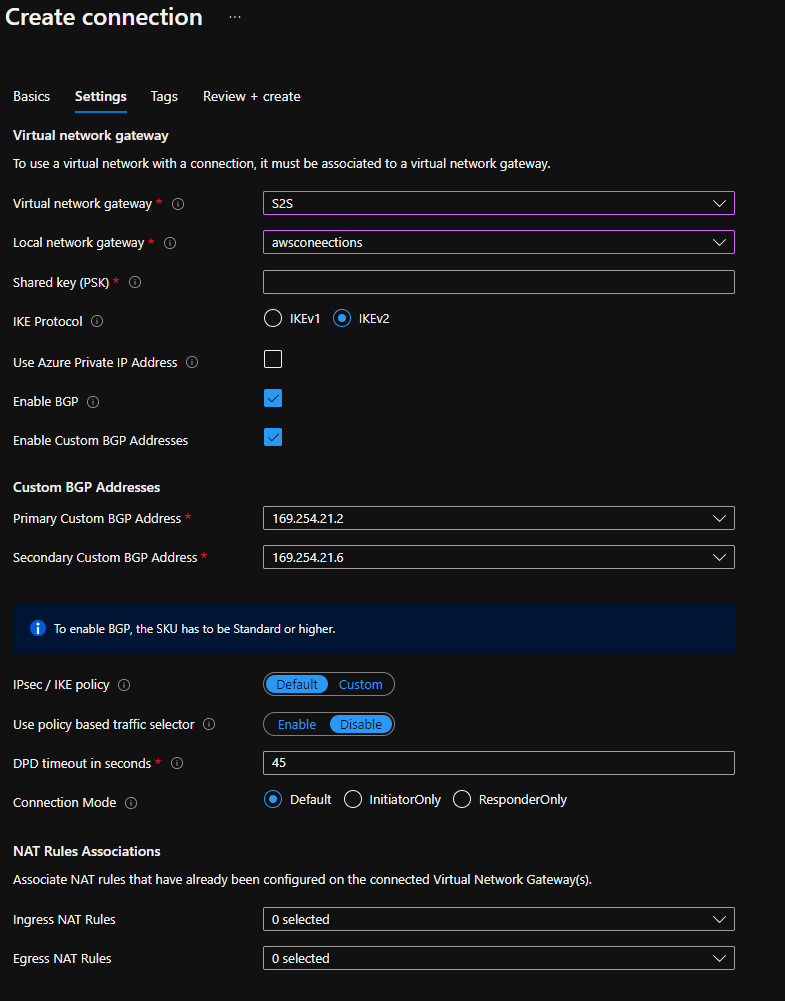Click the ellipsis next to Create connection title

tap(234, 17)
